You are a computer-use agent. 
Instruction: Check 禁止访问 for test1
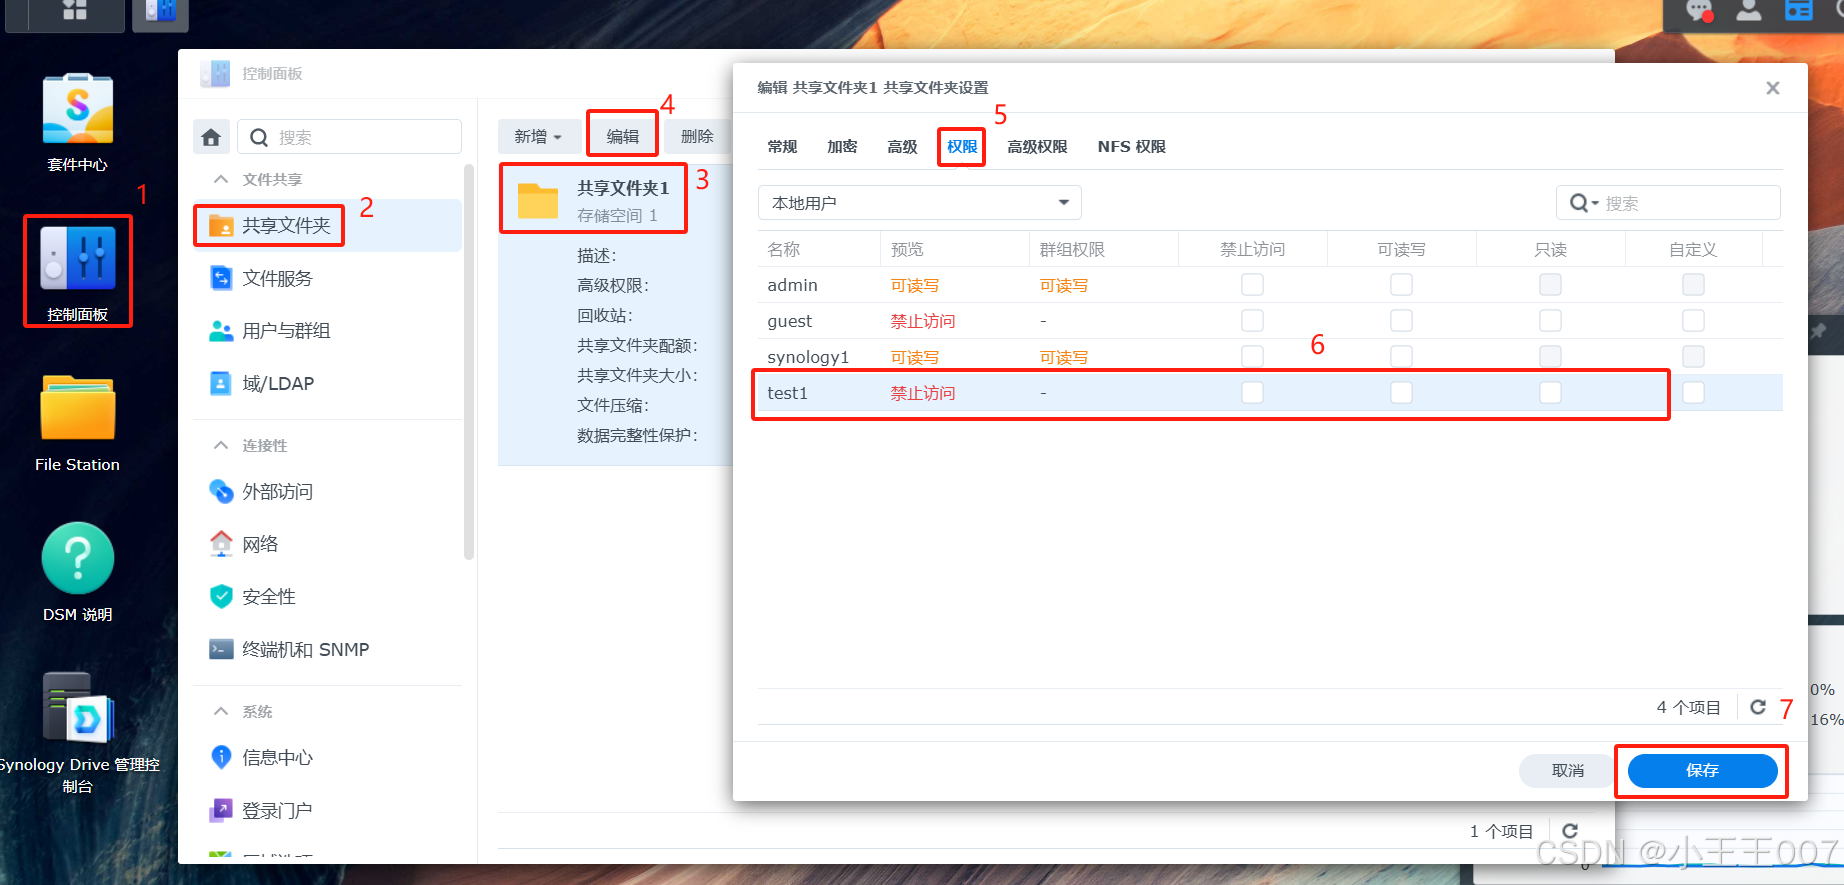click(1252, 393)
